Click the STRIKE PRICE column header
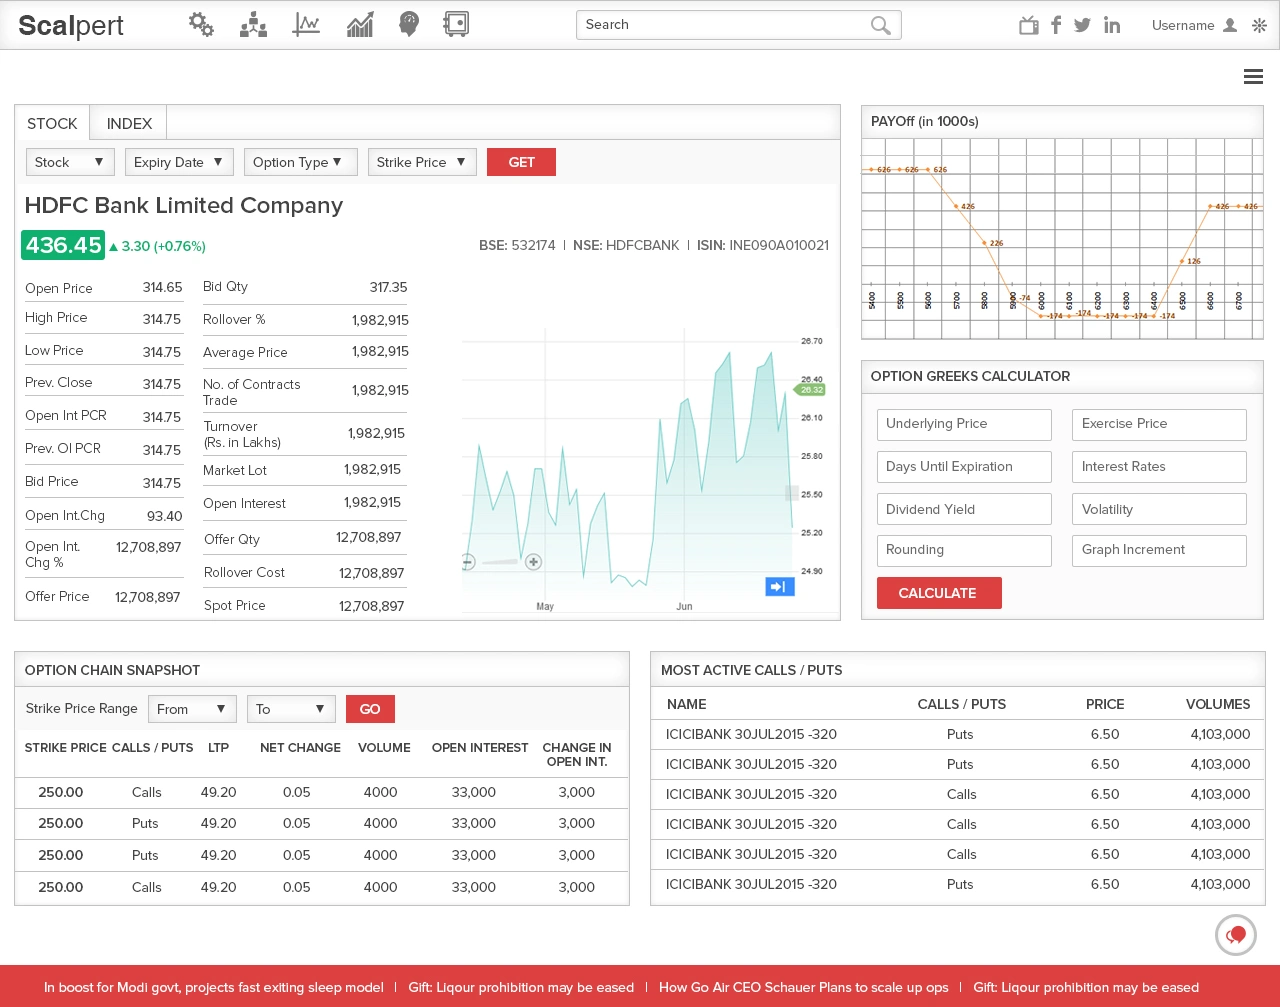 click(x=65, y=747)
